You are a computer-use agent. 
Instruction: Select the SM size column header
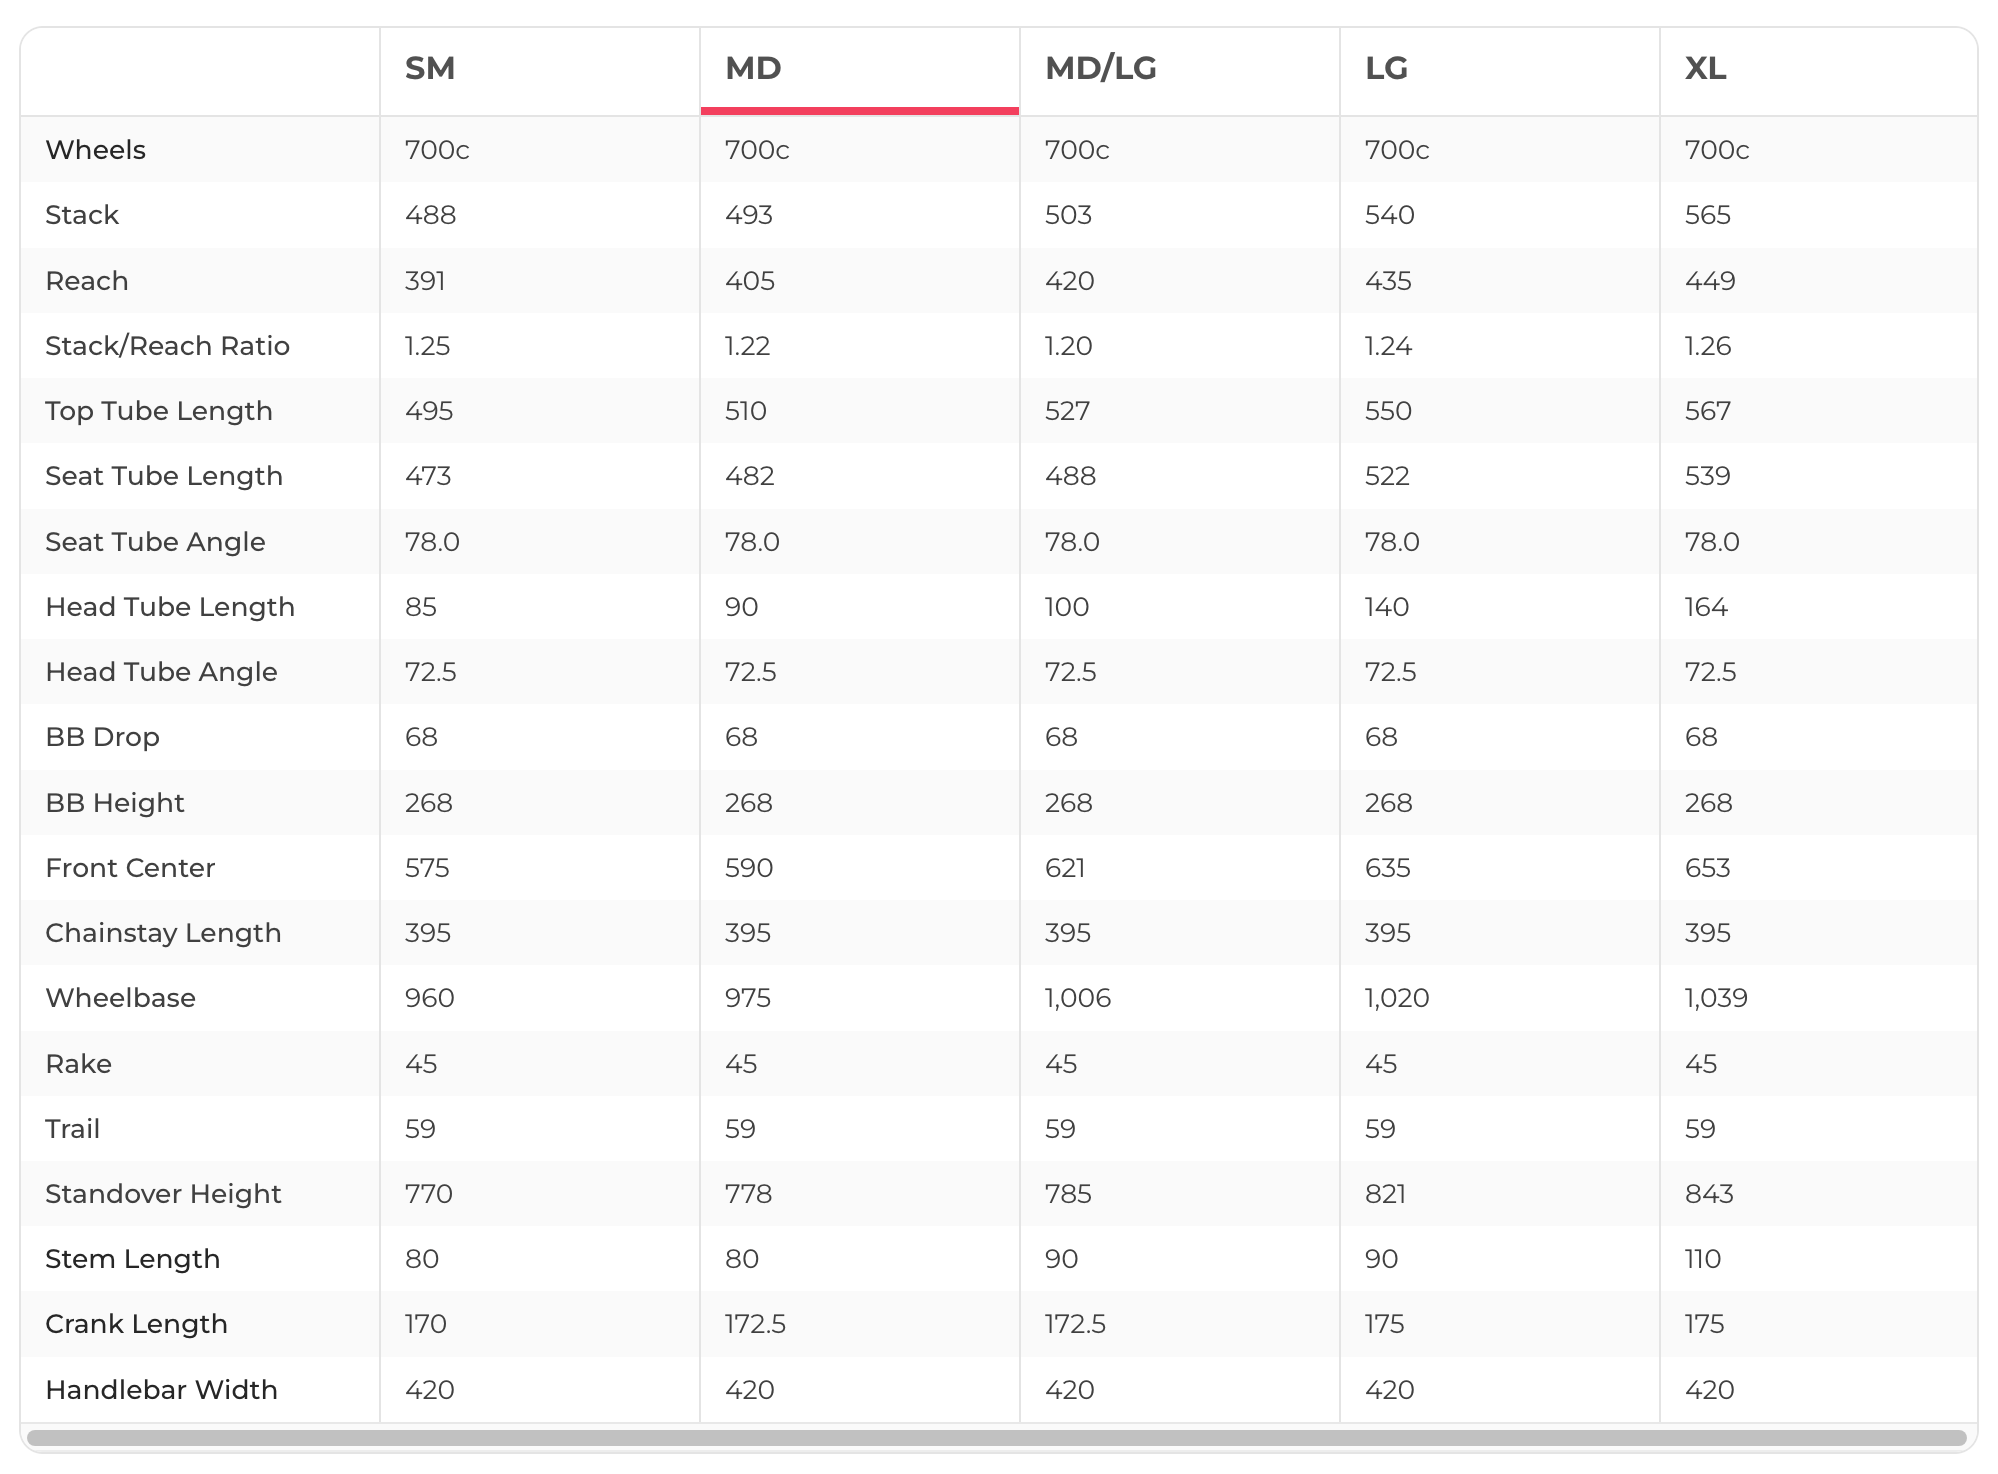(430, 69)
